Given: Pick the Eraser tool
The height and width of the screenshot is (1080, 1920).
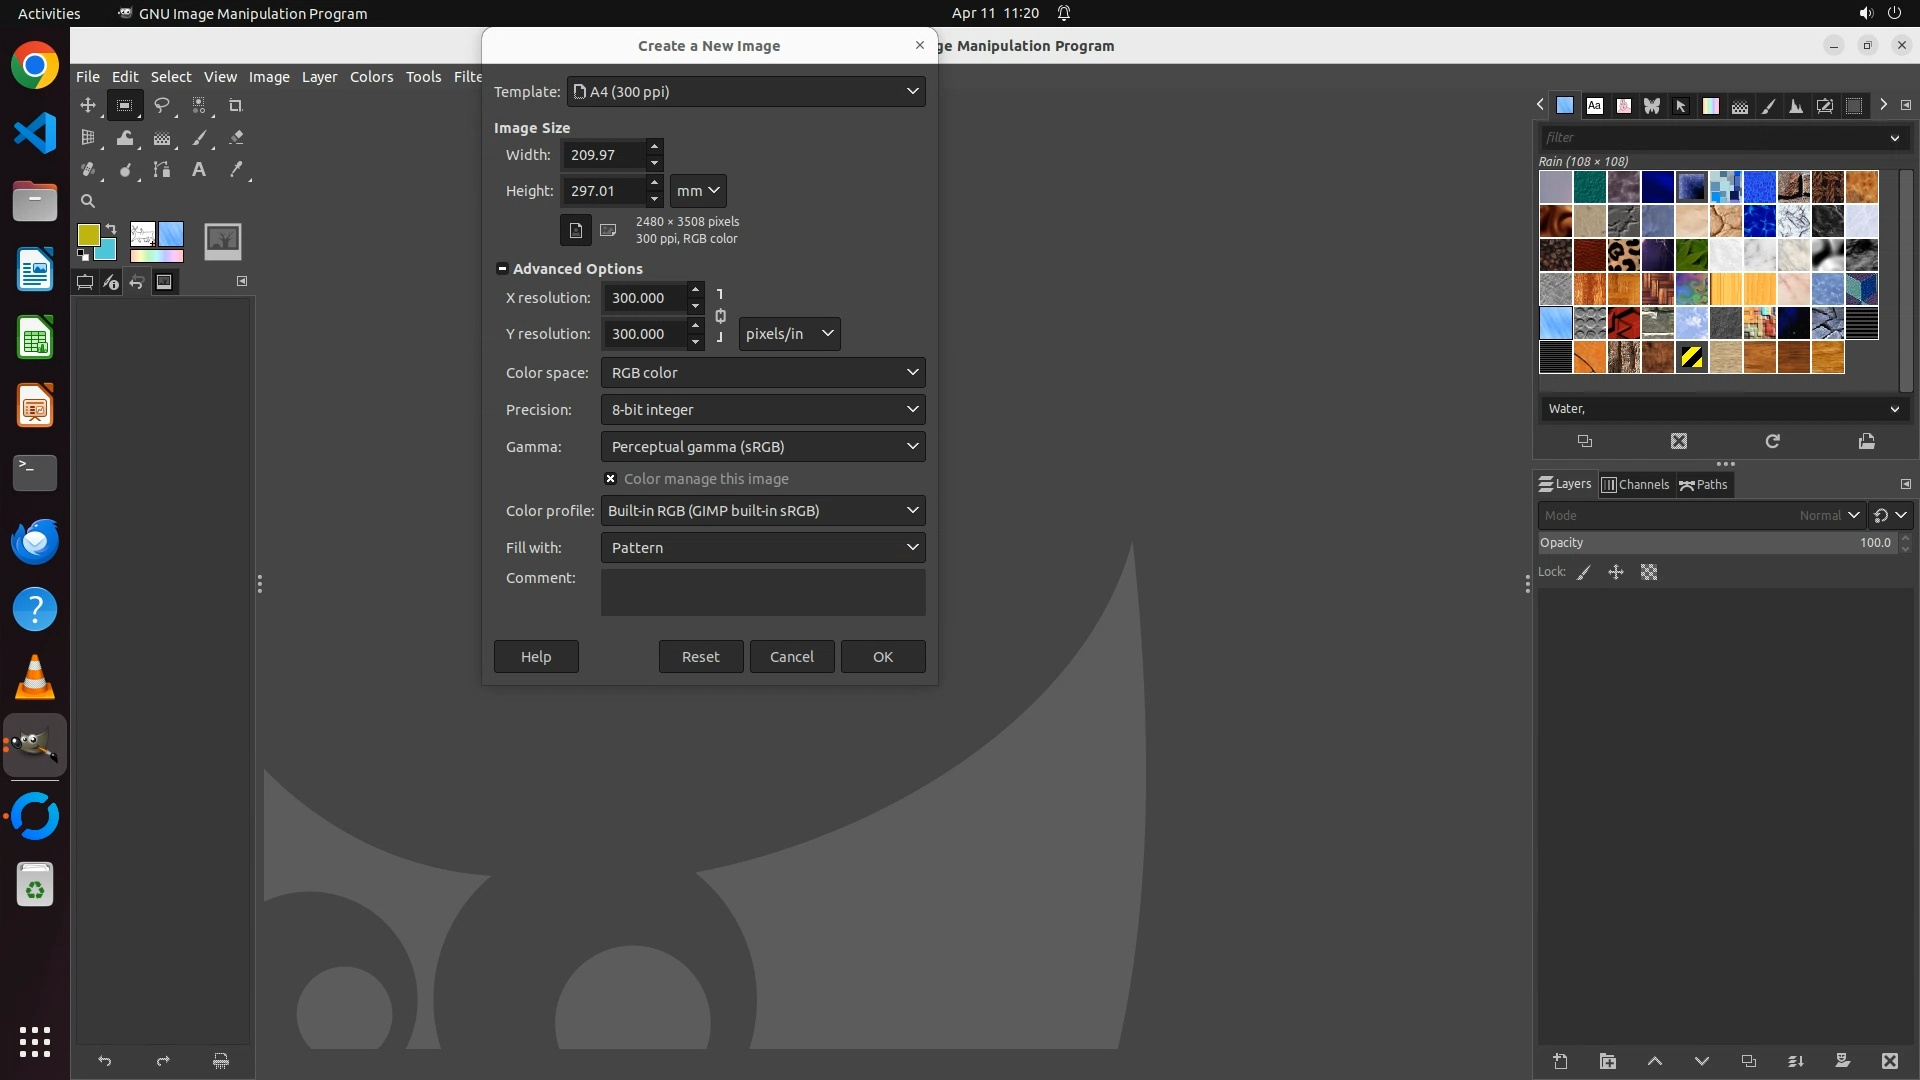Looking at the screenshot, I should tap(236, 138).
